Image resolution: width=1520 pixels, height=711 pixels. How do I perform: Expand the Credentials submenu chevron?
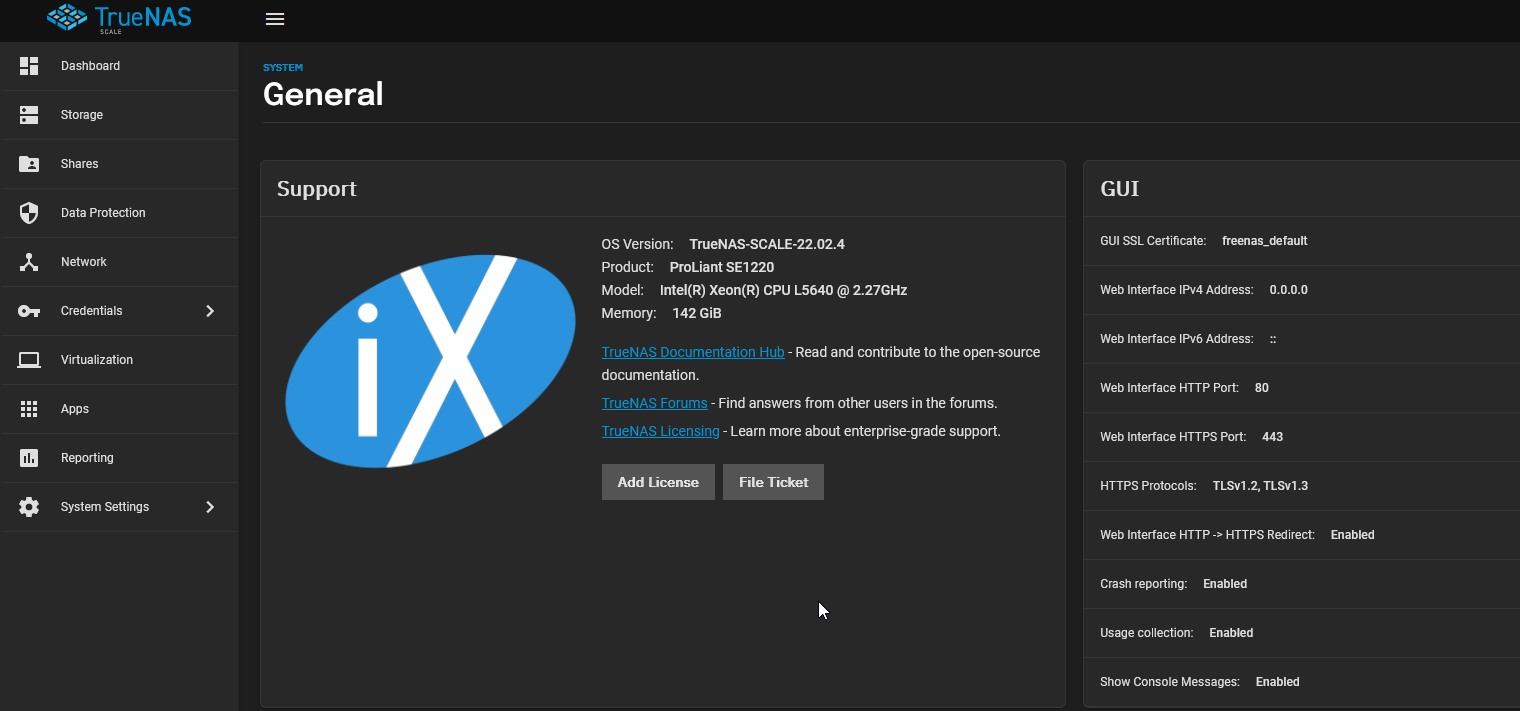pos(210,311)
